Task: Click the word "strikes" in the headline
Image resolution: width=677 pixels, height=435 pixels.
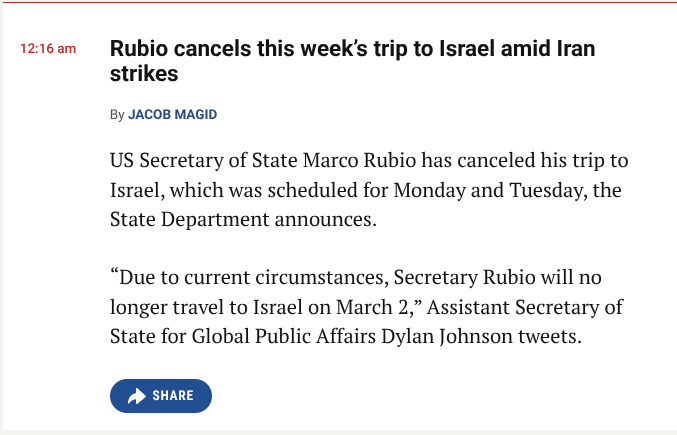Action: (144, 74)
